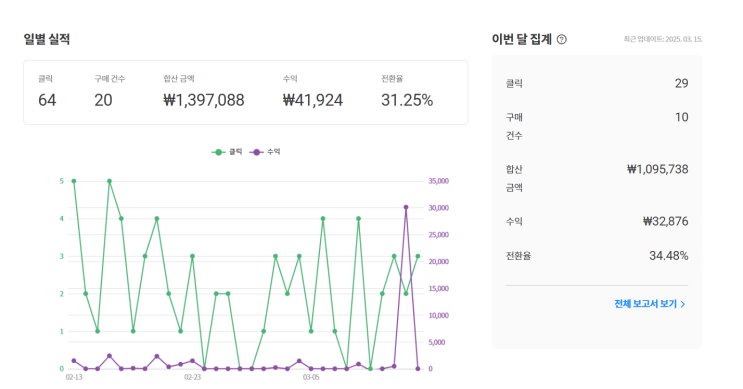Click the 전환율 label in daily stats card
Screen dimensions: 743x389
tap(392, 79)
